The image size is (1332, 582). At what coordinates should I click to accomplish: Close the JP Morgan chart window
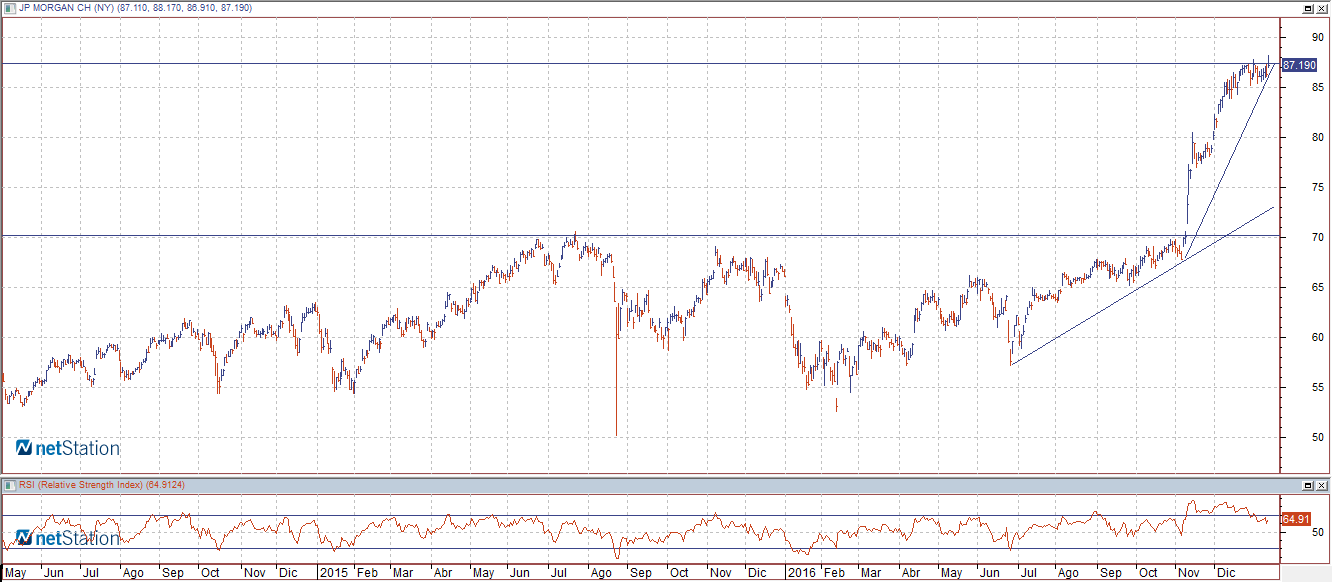(x=1321, y=8)
